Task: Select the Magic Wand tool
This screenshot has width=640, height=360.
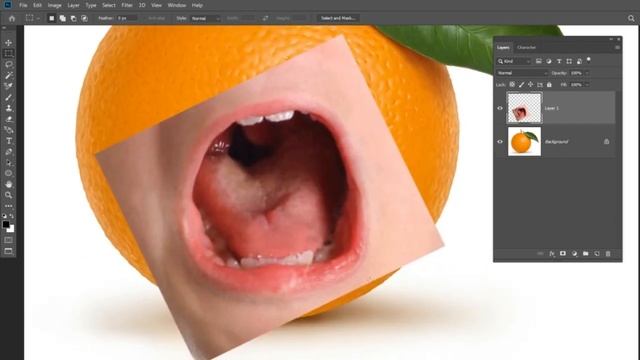Action: (x=9, y=76)
